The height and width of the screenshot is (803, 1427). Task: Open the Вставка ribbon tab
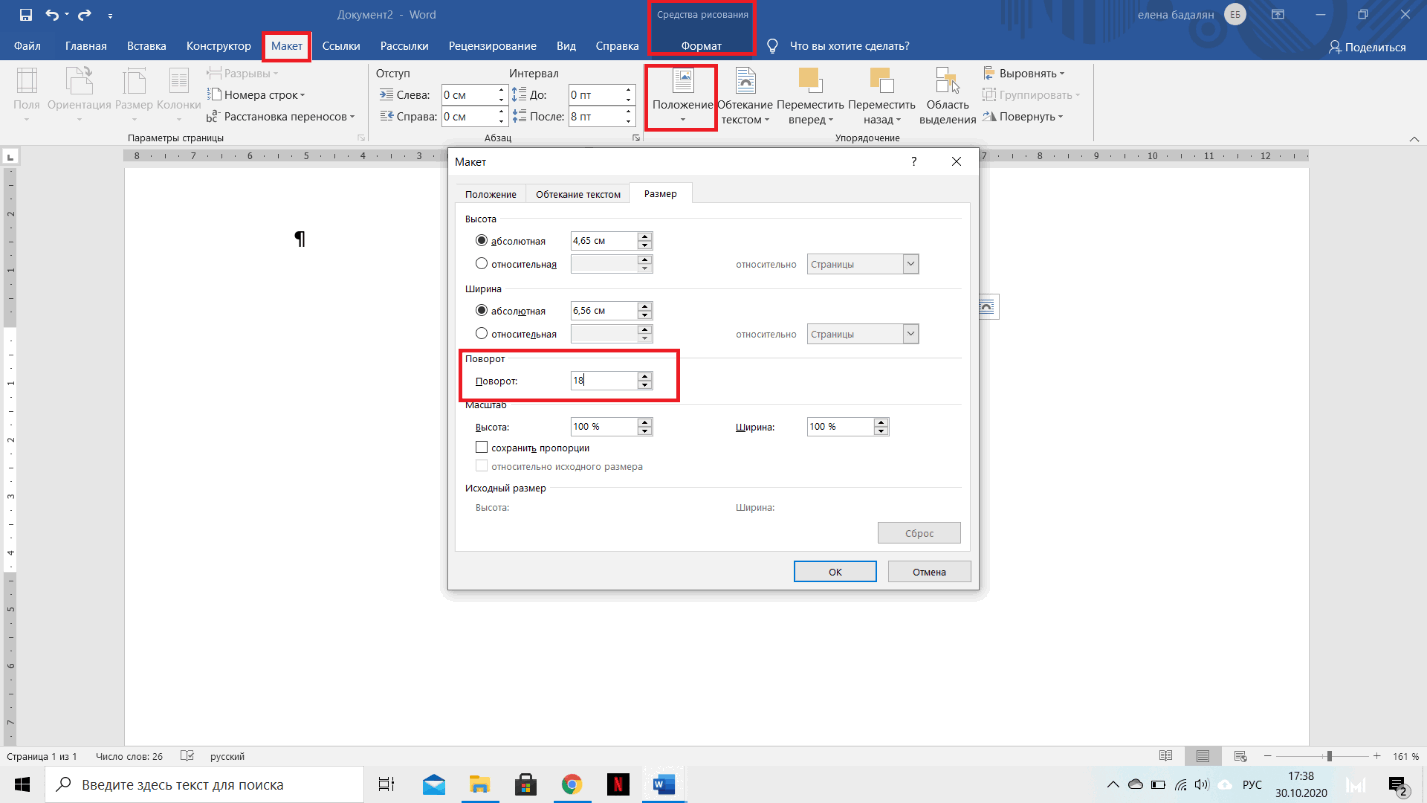point(145,46)
